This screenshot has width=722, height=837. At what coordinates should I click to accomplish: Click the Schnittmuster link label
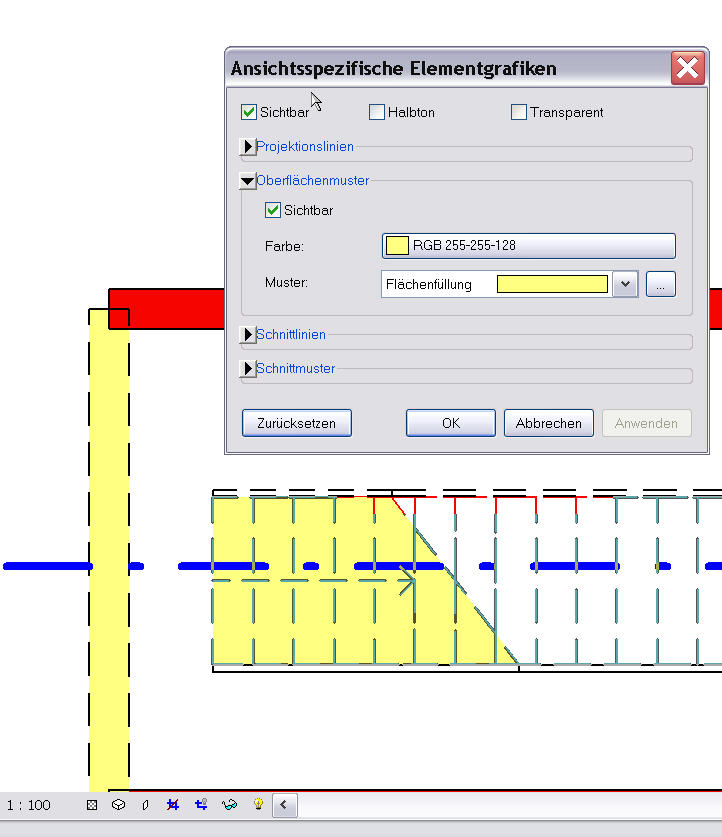click(296, 368)
